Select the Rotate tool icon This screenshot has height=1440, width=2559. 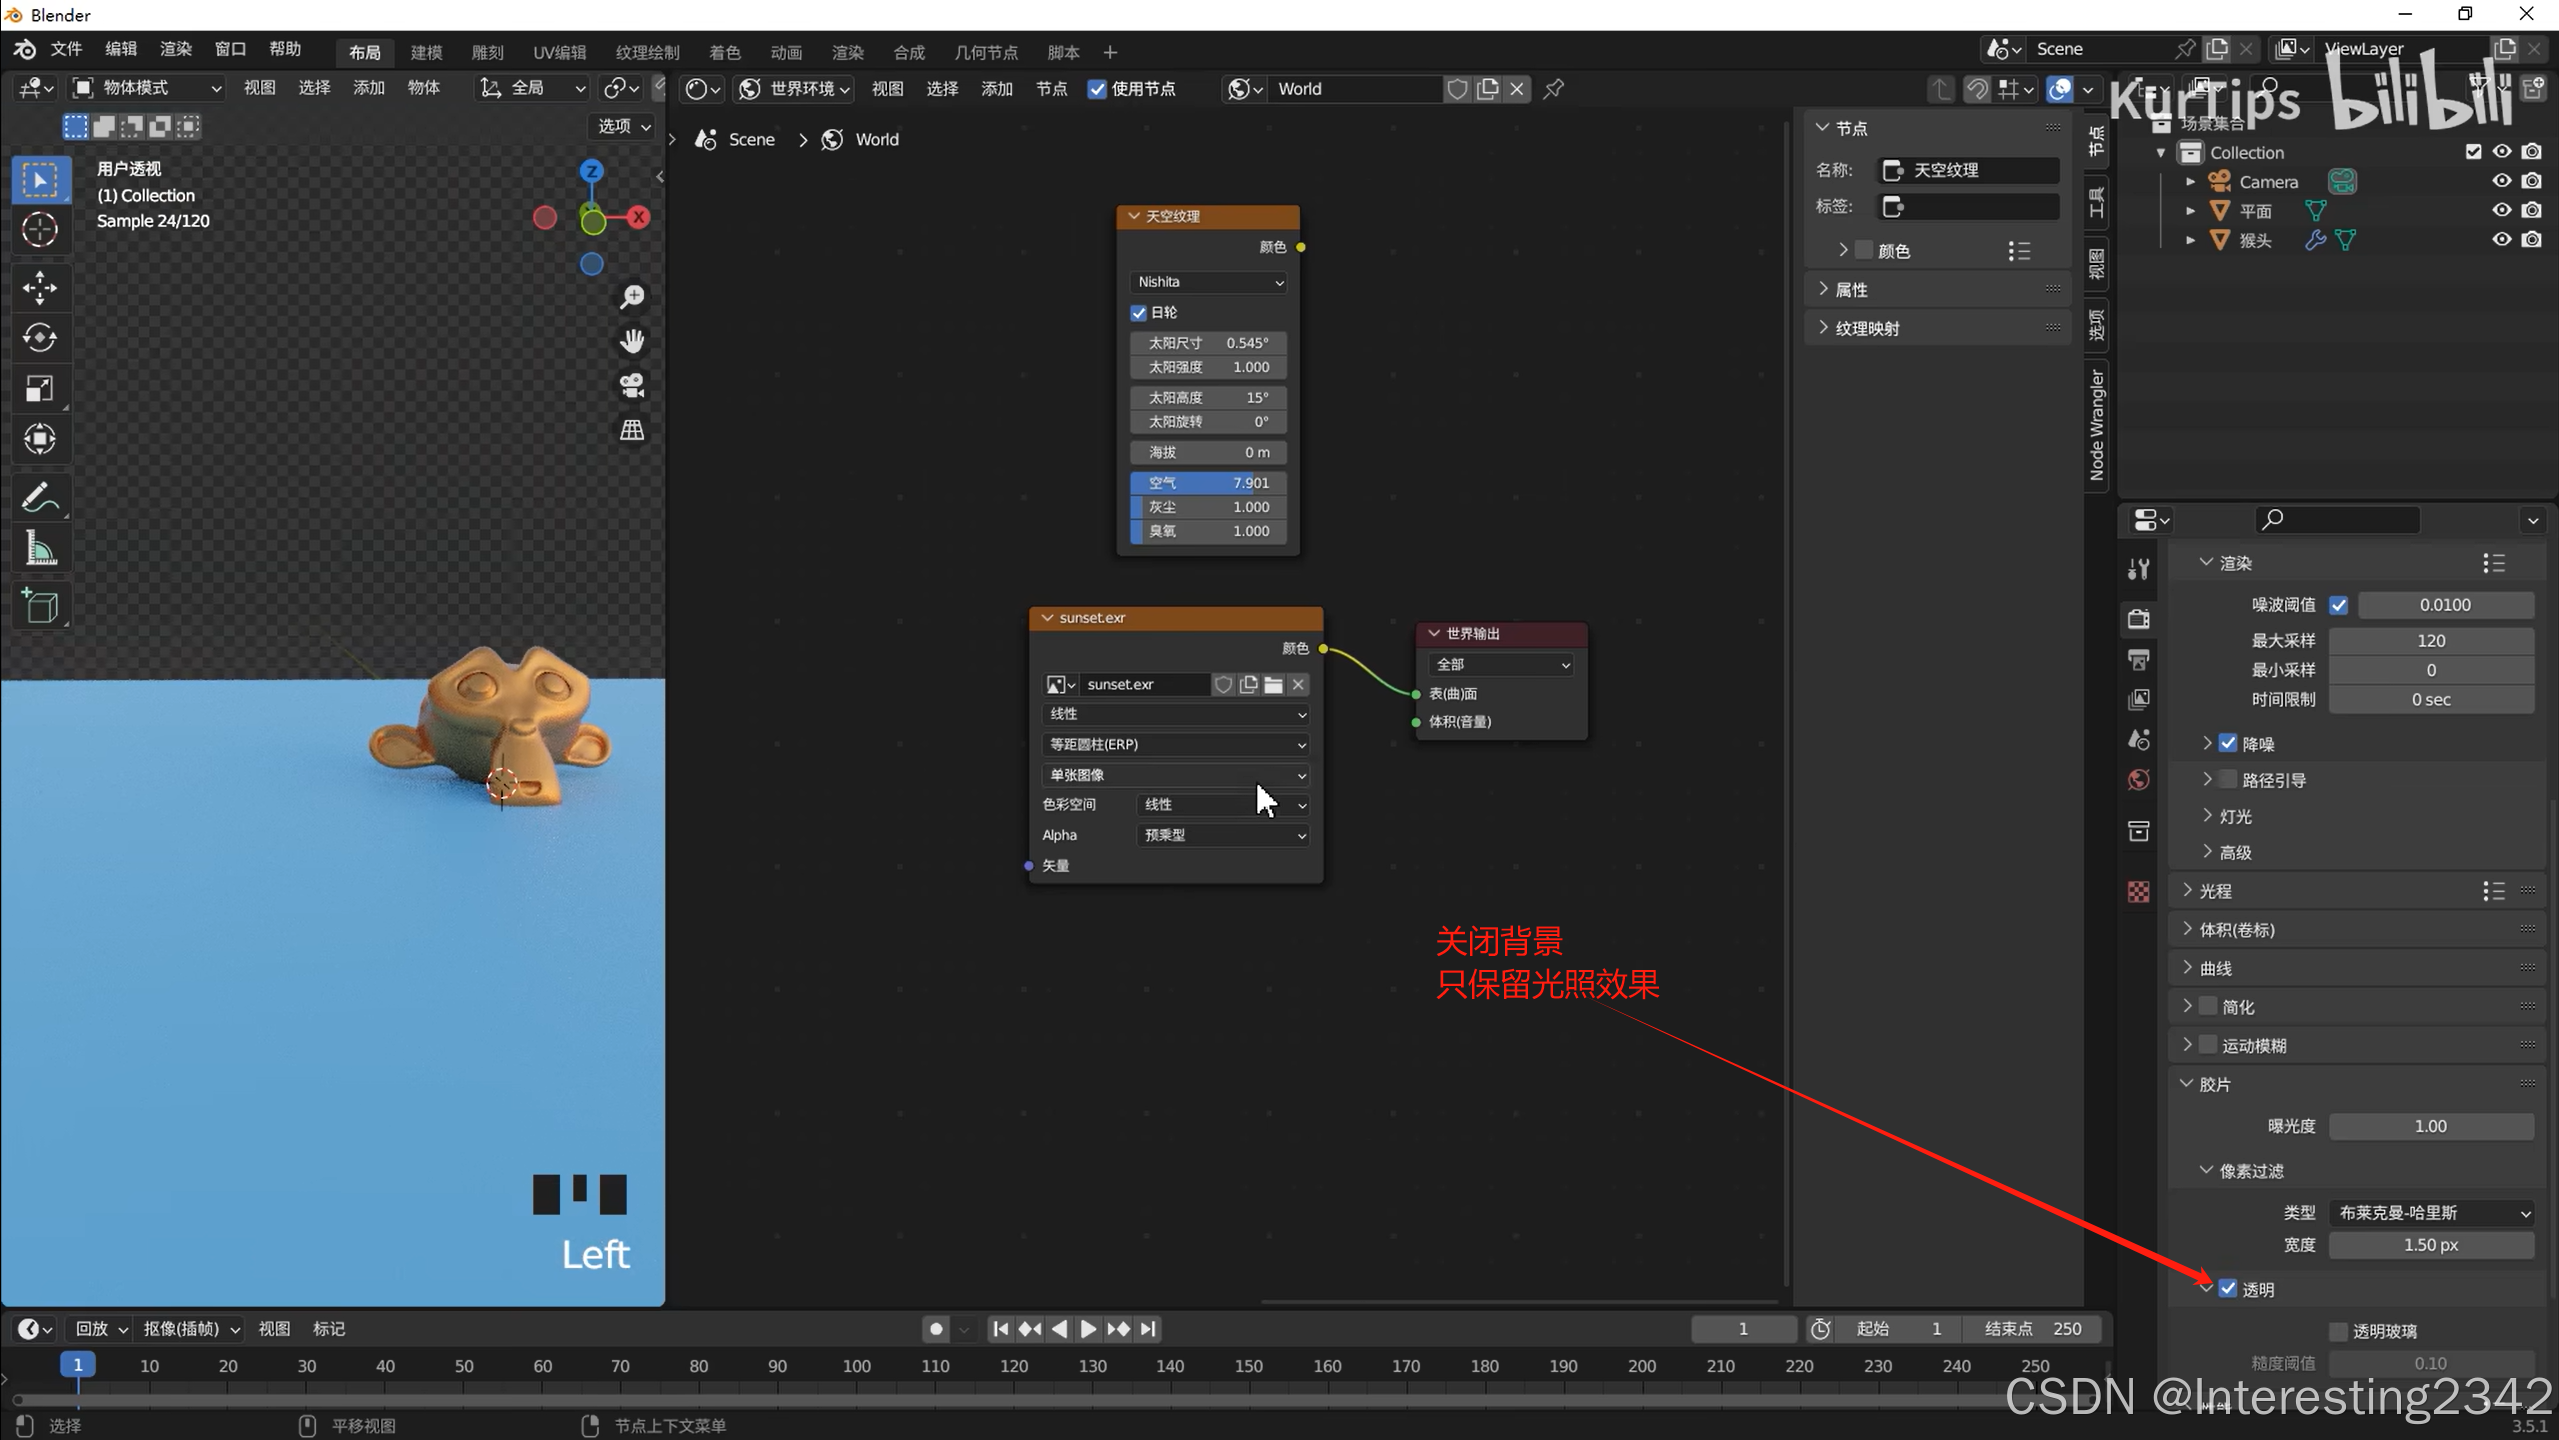click(40, 338)
